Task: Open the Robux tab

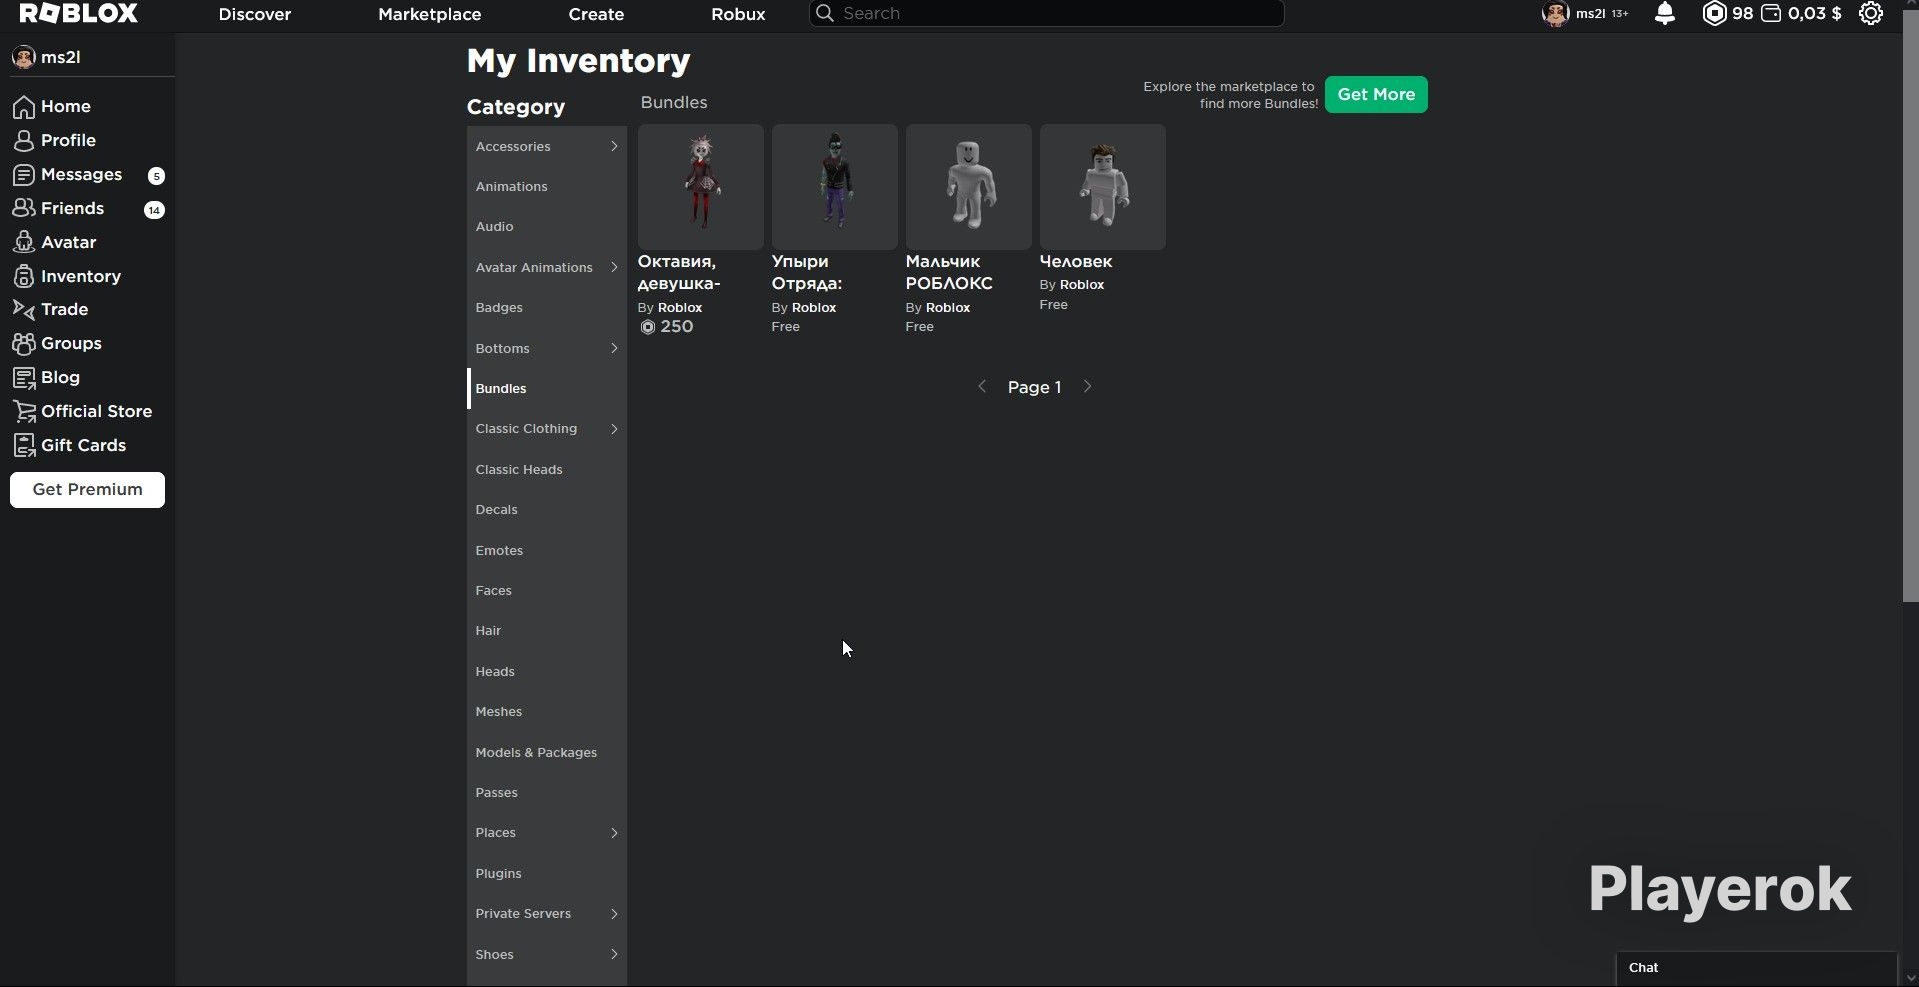Action: coord(738,14)
